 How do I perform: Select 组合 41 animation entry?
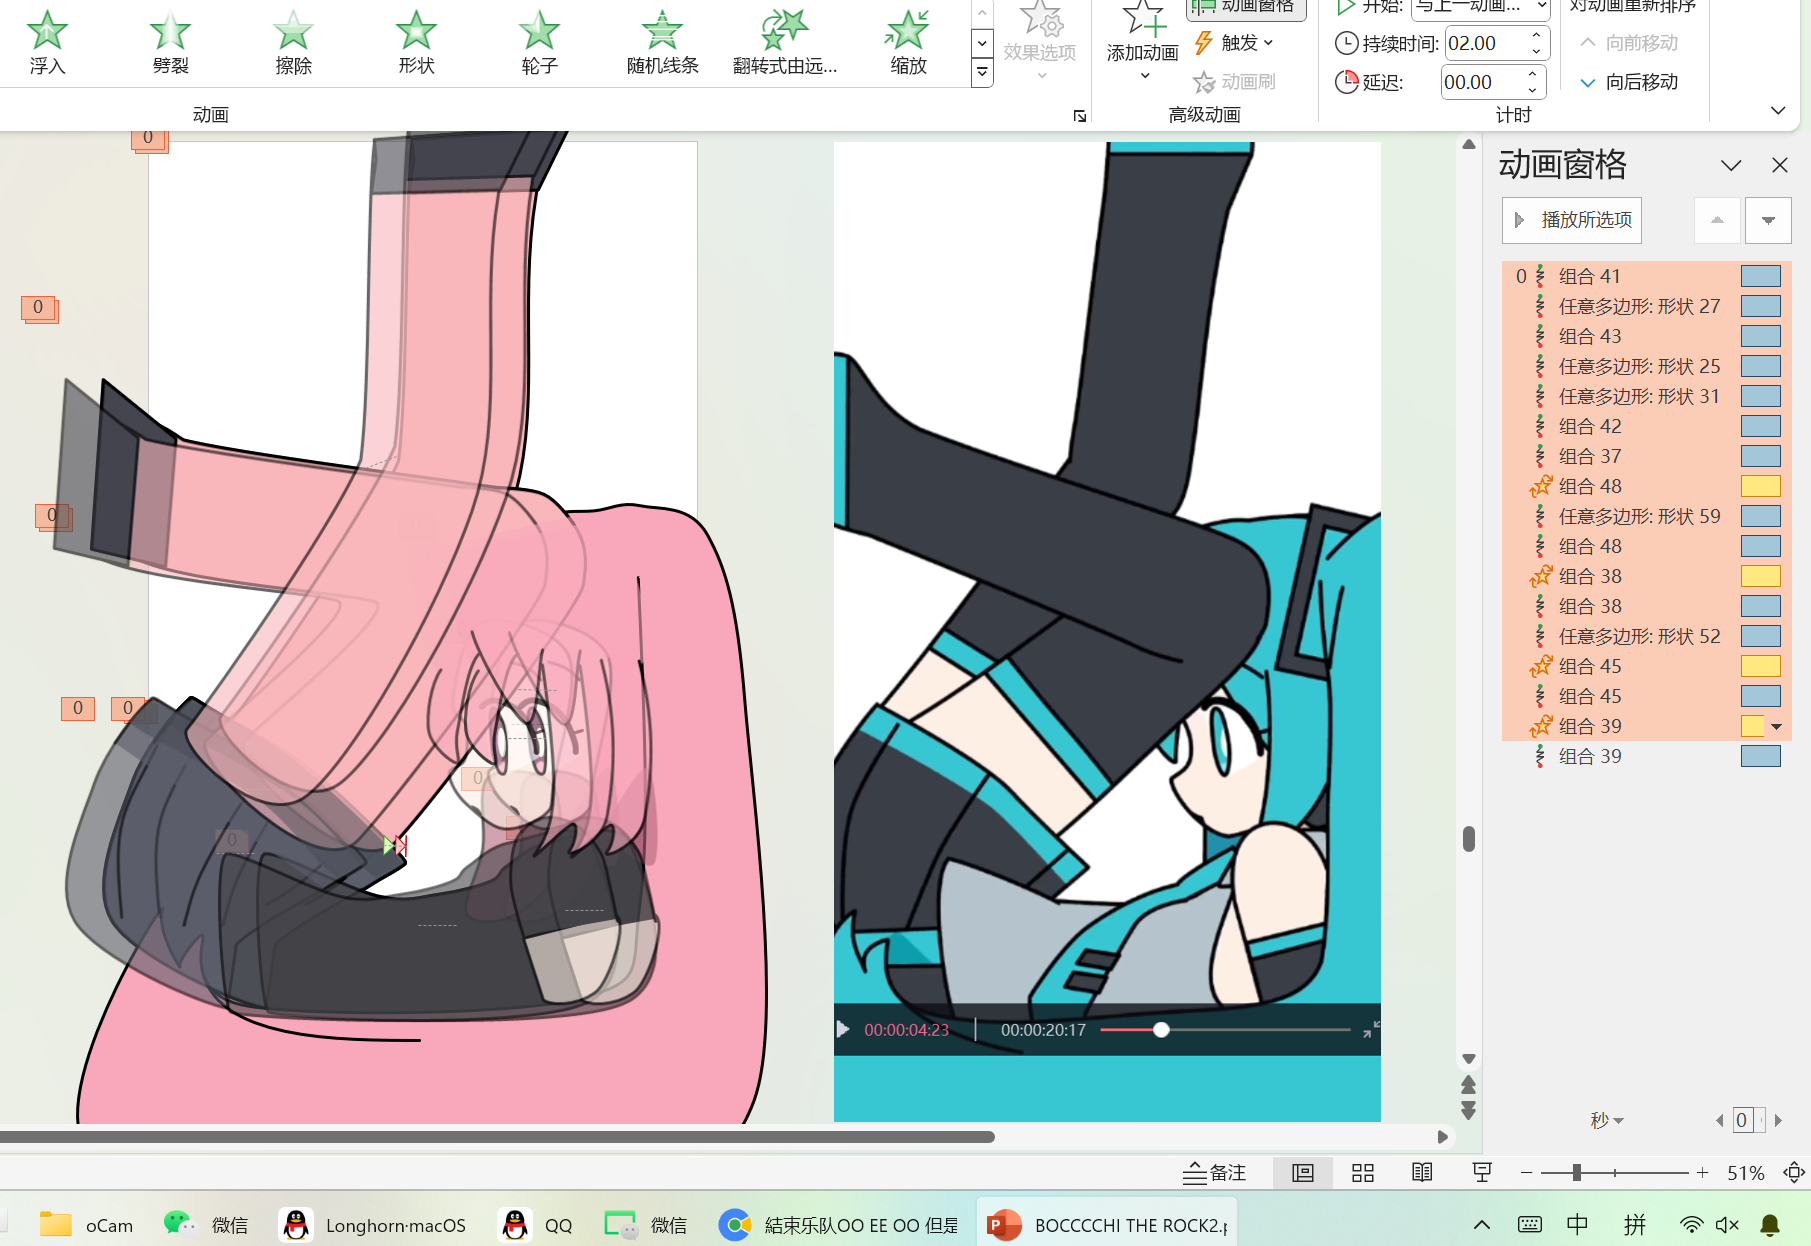pyautogui.click(x=1646, y=276)
